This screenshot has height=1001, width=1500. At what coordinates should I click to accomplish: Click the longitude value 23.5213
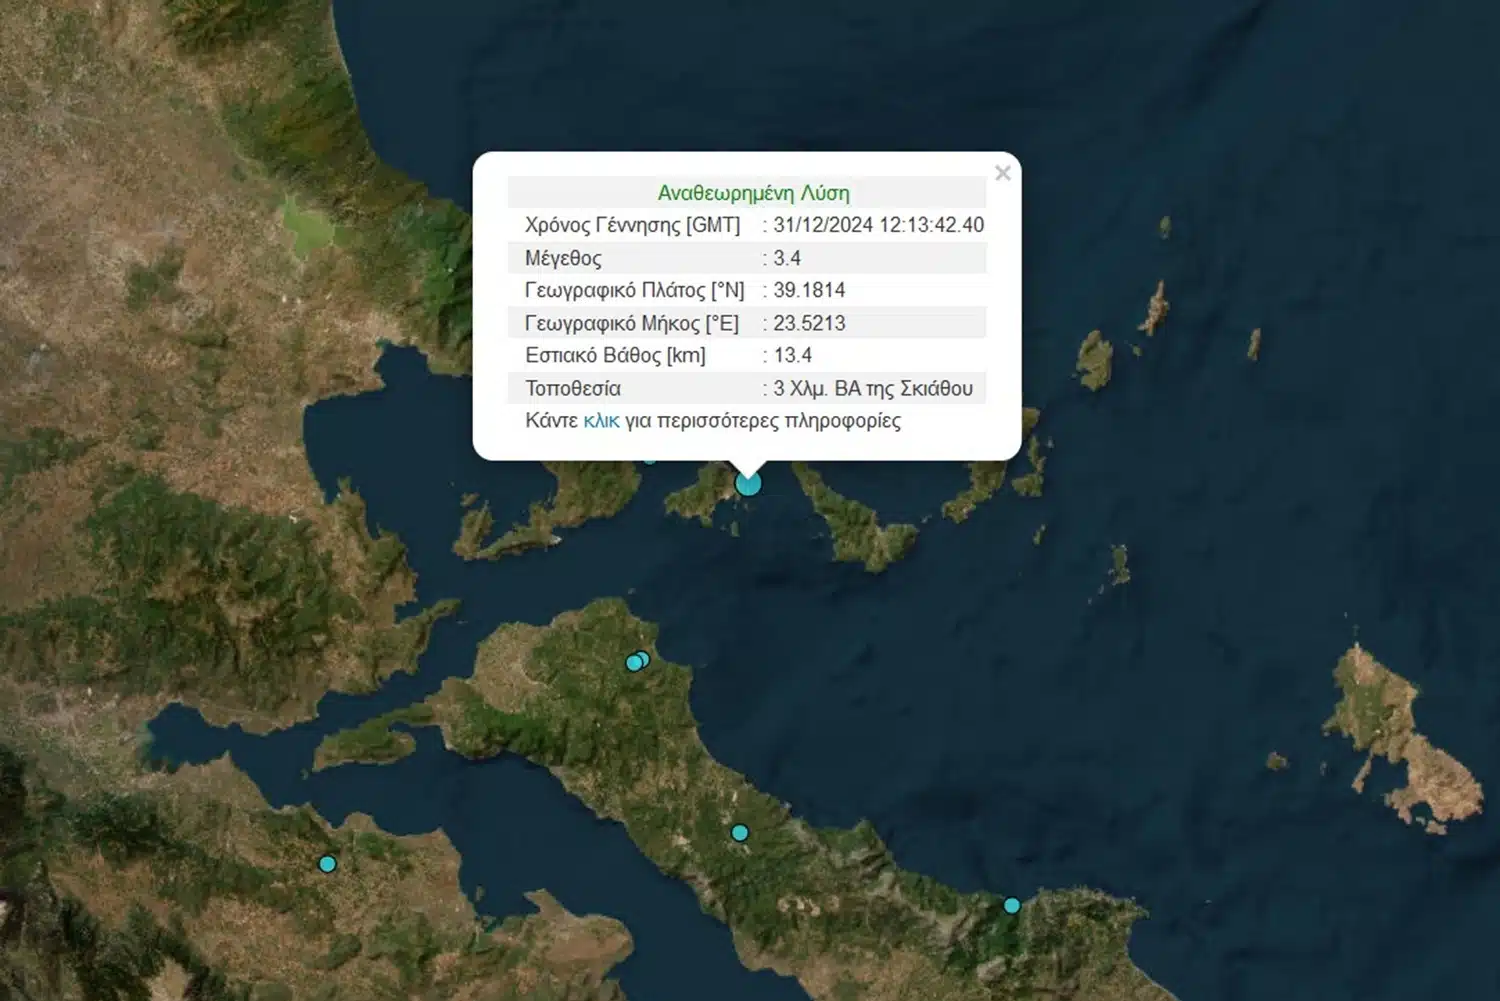[809, 323]
